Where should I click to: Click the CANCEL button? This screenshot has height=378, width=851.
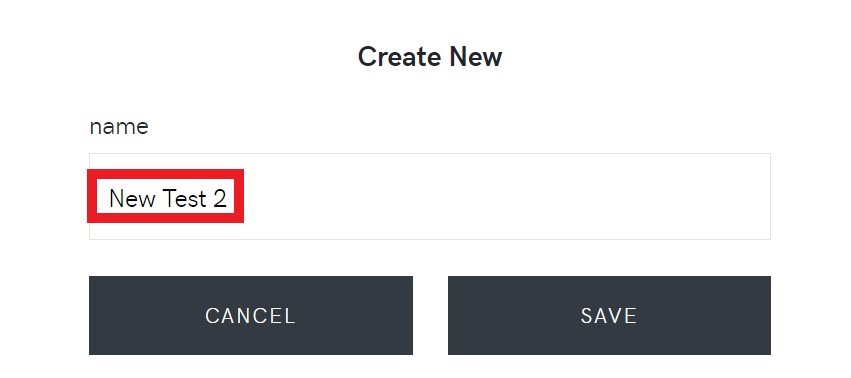point(251,316)
